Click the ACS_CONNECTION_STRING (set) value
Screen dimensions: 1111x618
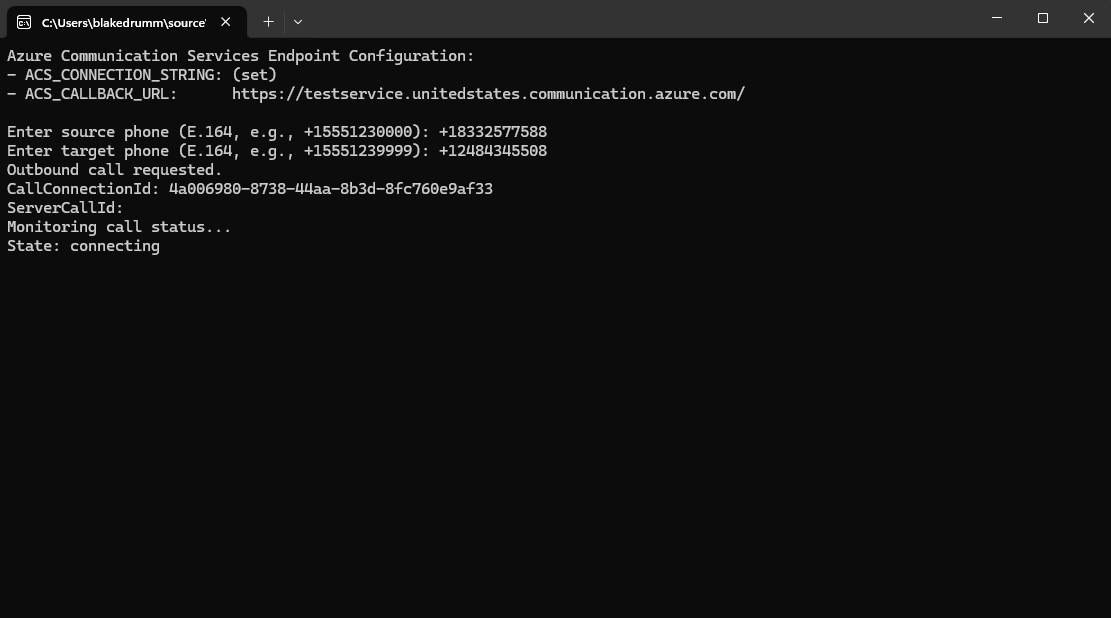click(x=254, y=75)
